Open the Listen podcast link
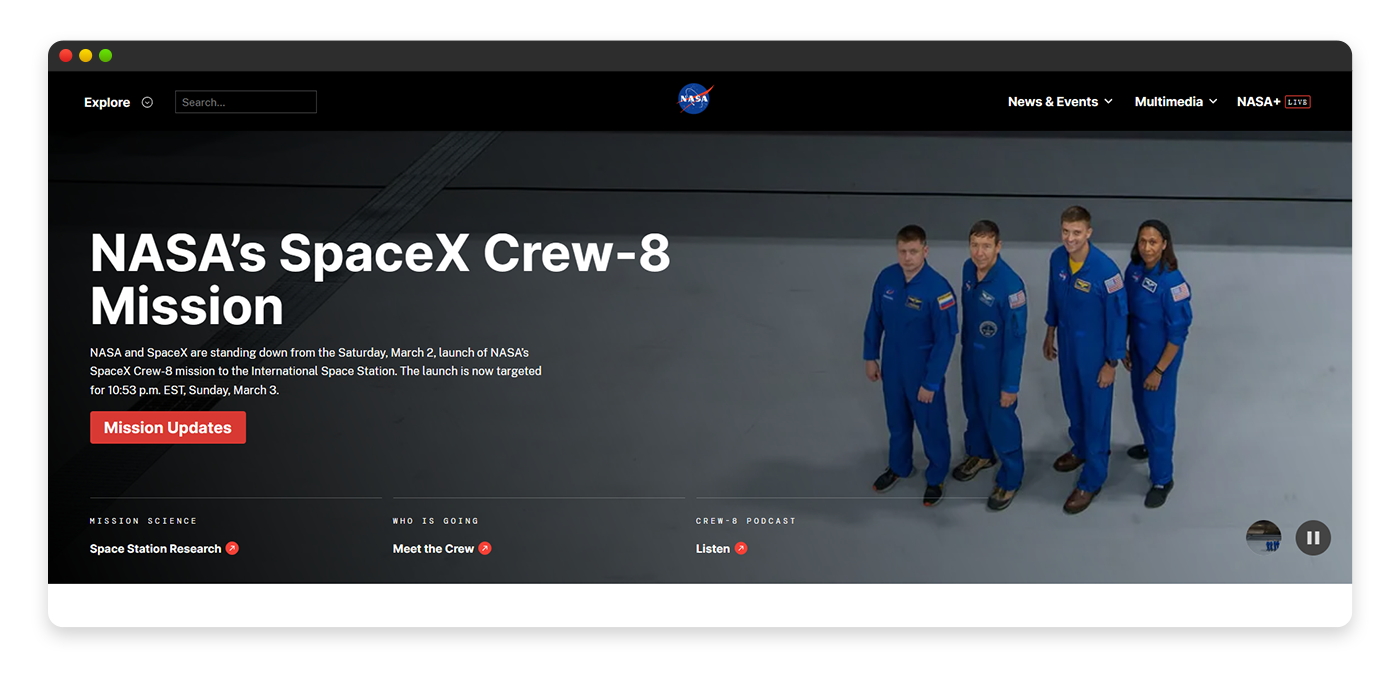This screenshot has width=1400, height=700. 713,548
